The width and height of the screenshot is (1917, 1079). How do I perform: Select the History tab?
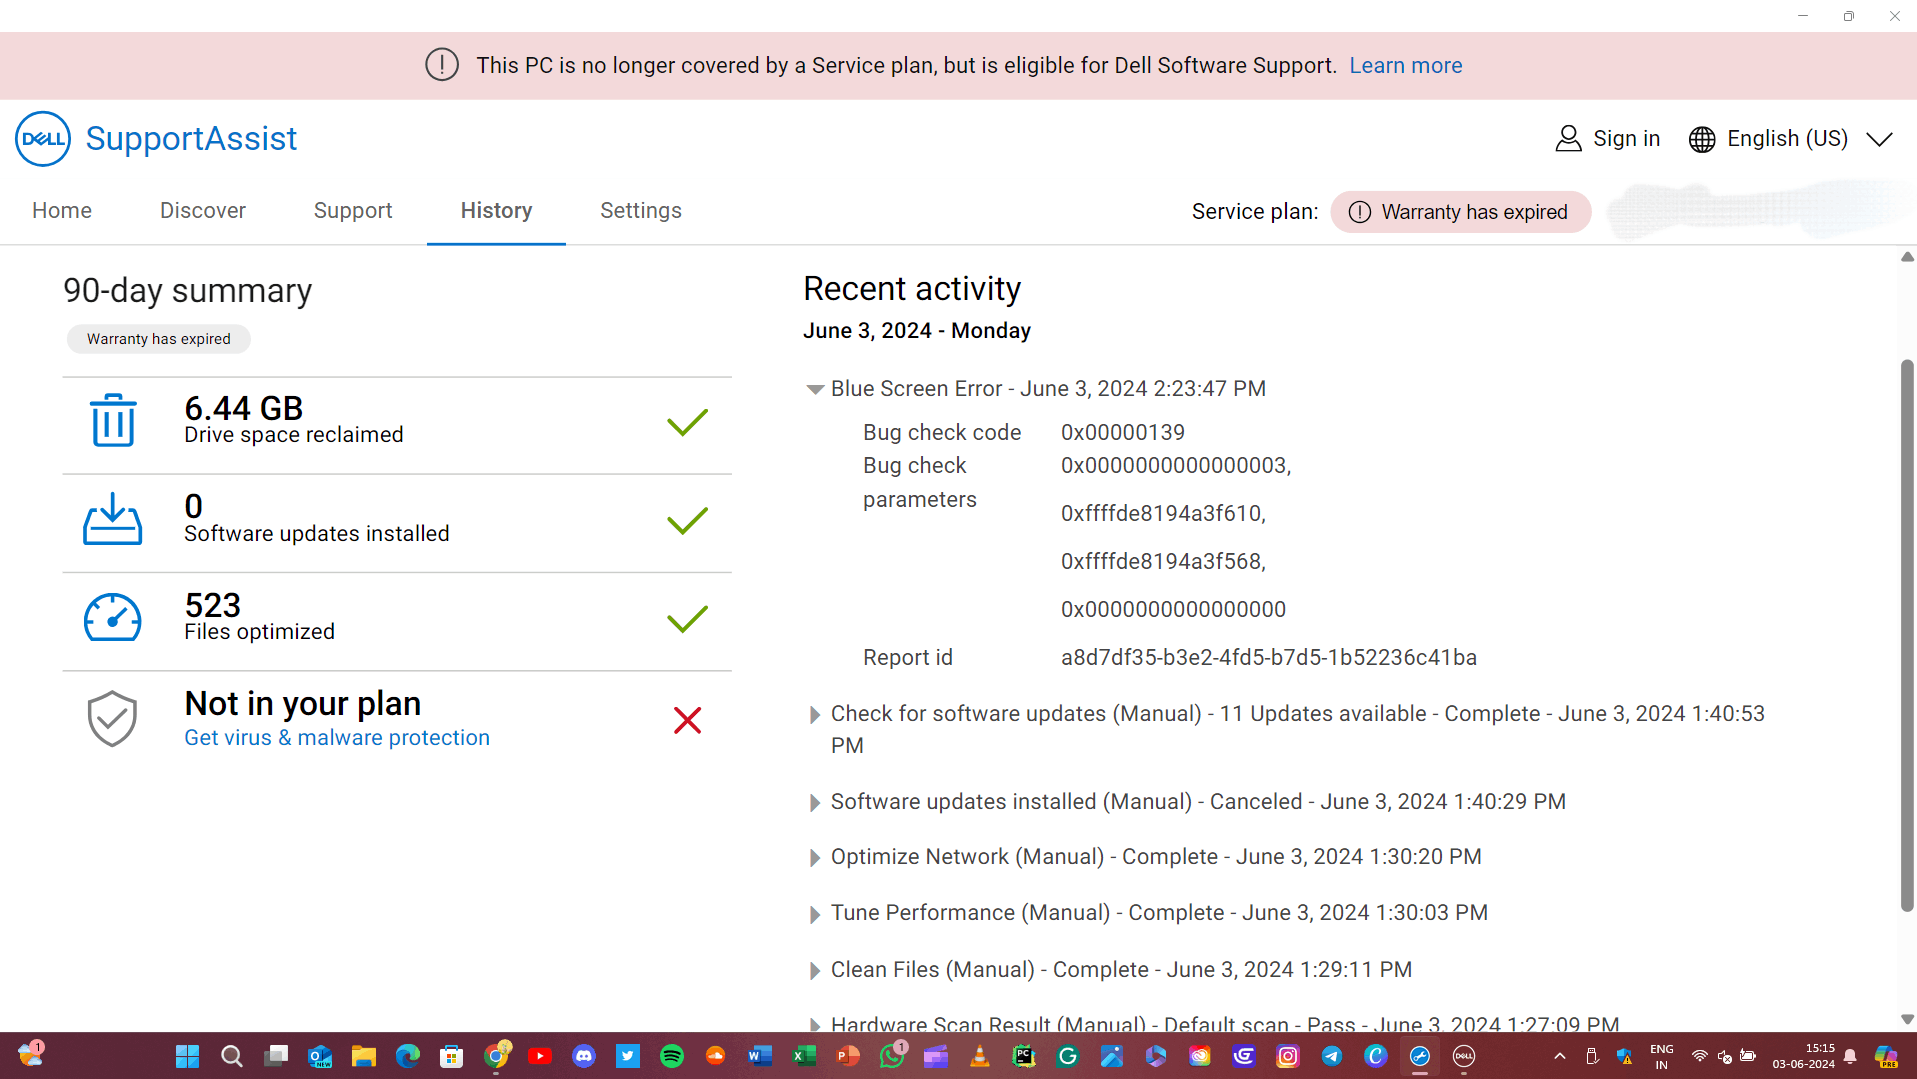pos(497,211)
